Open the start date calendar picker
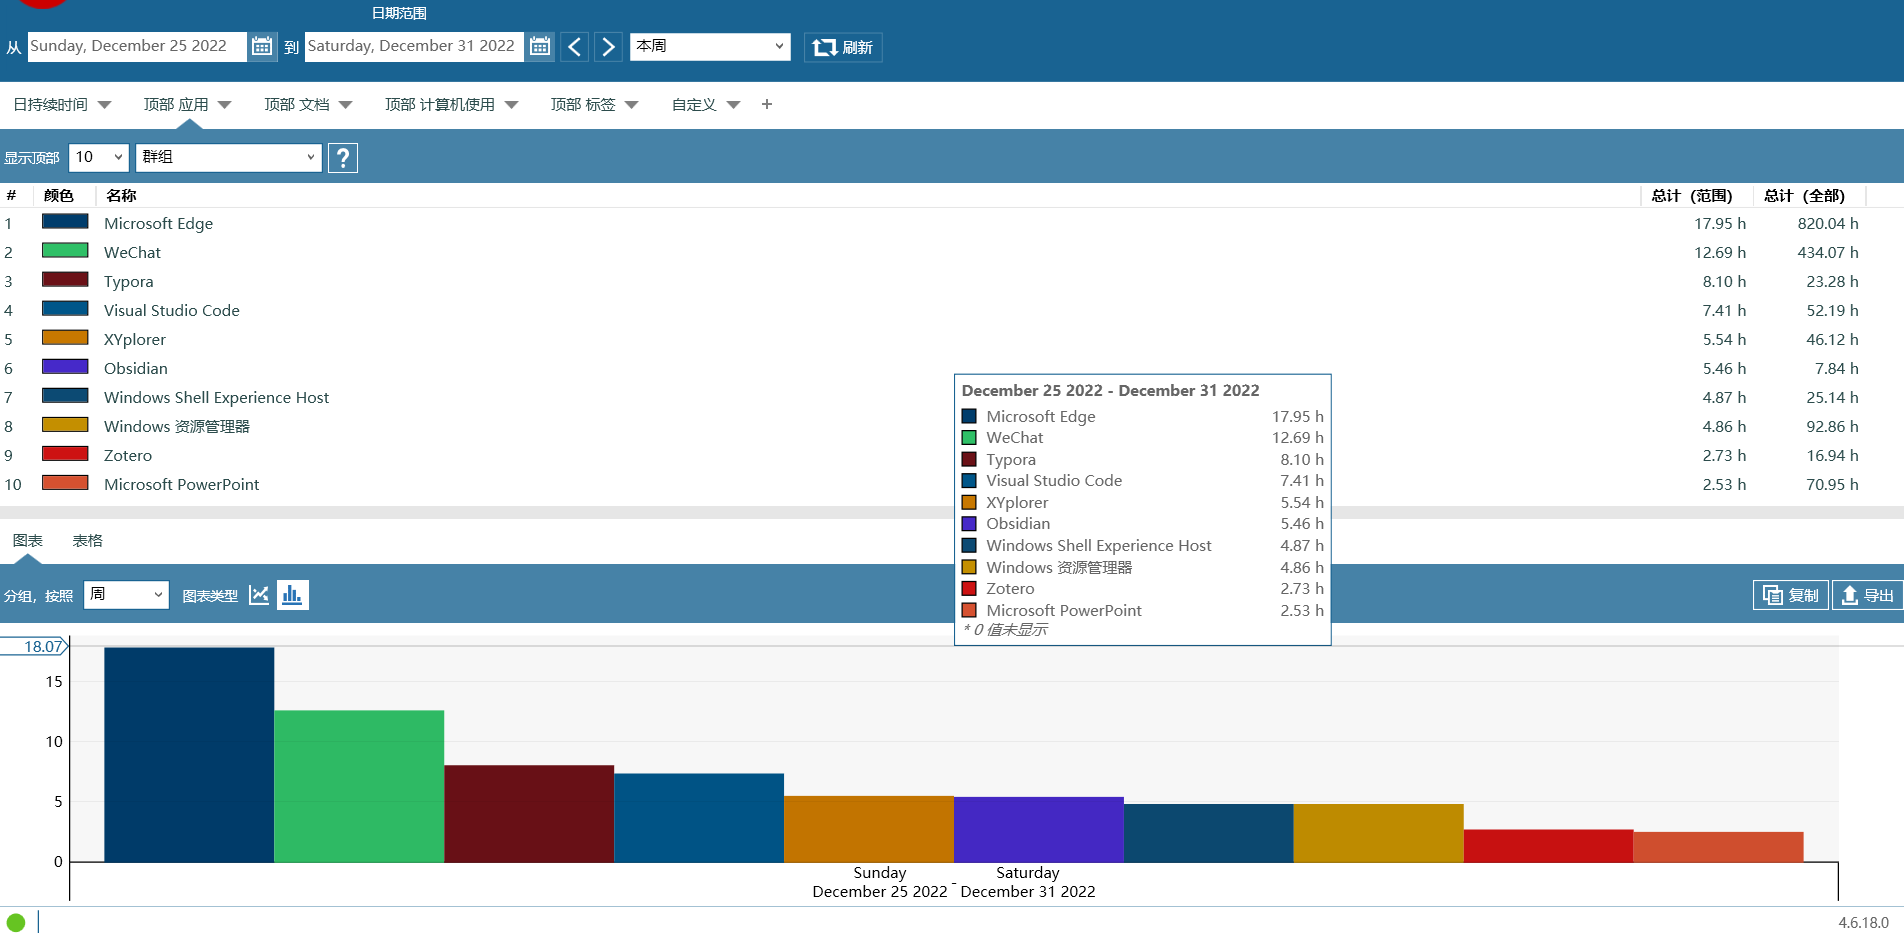This screenshot has height=933, width=1904. click(262, 46)
